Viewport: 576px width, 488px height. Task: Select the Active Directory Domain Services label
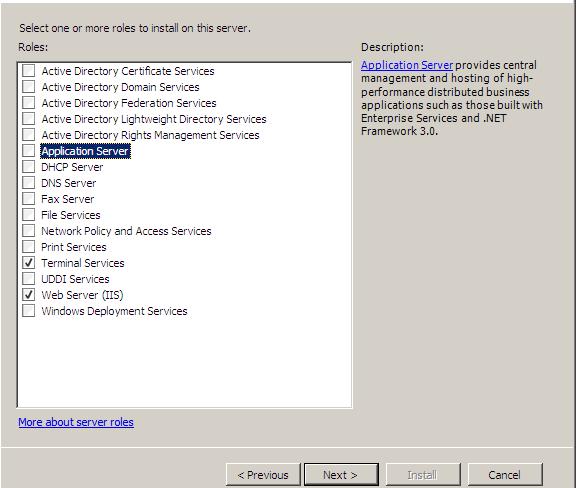(120, 87)
